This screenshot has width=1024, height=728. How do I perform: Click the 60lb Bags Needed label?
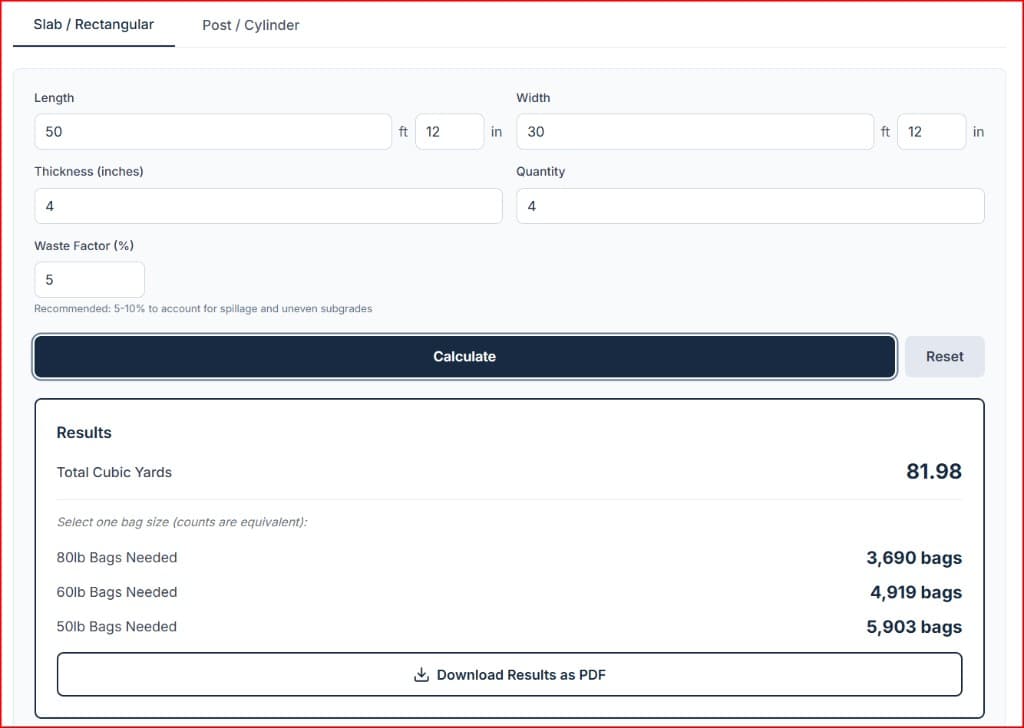[x=117, y=592]
